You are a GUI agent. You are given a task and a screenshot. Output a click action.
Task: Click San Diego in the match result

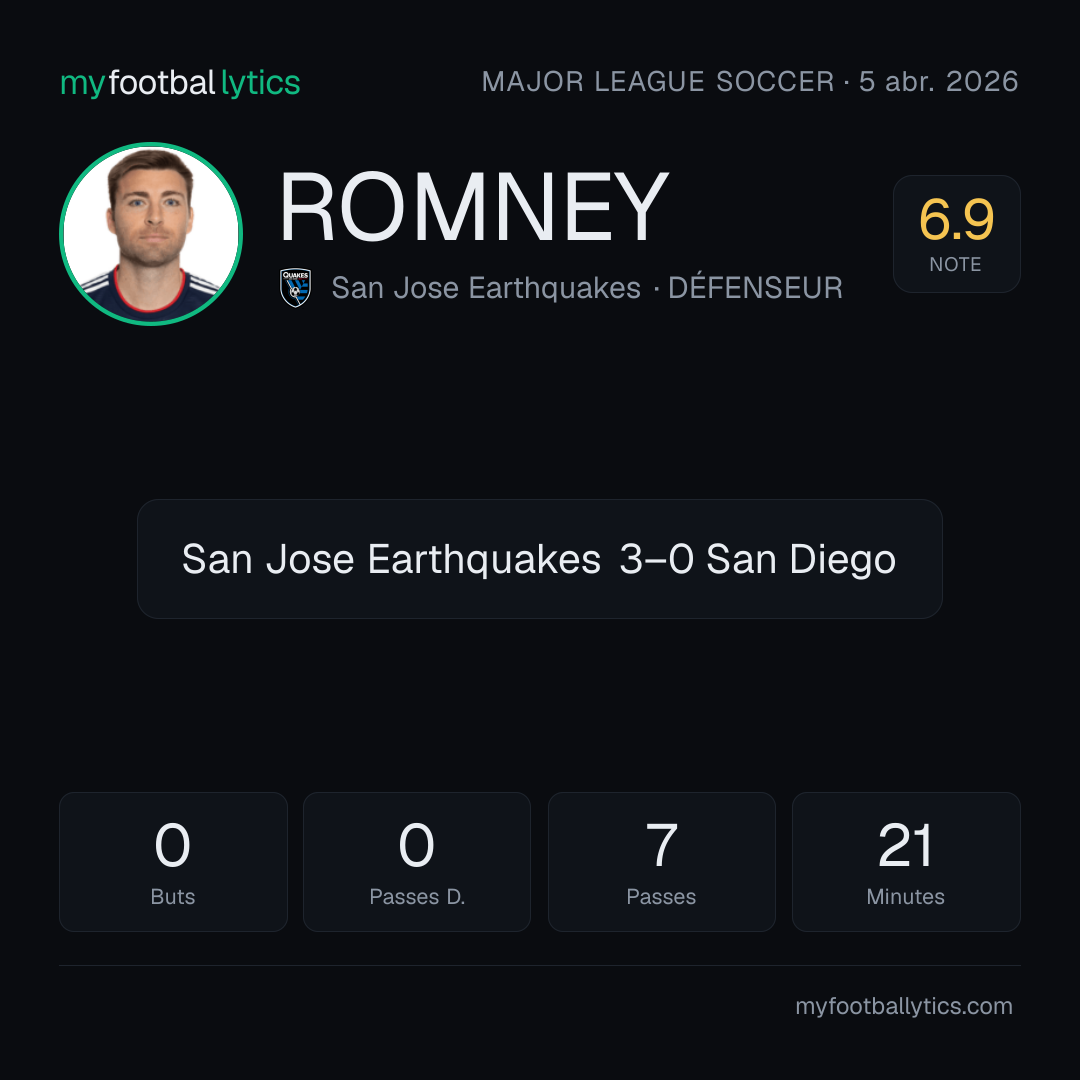tap(801, 559)
